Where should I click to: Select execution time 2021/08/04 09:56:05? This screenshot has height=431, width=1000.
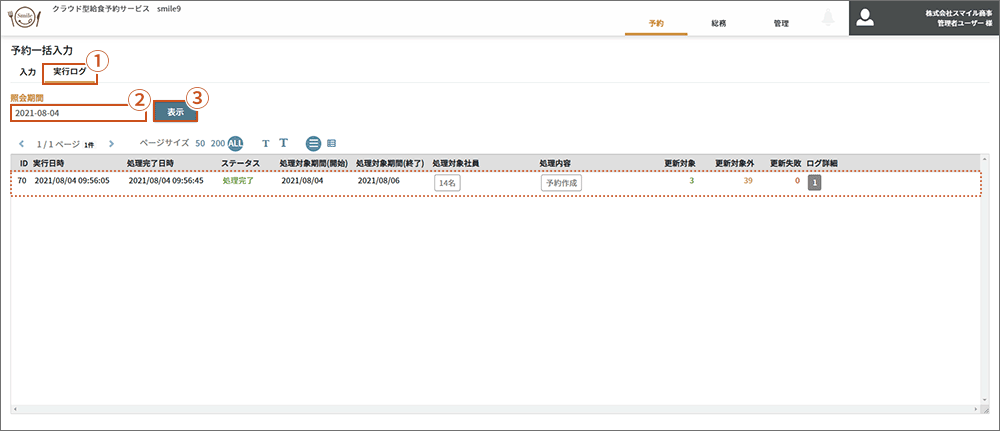click(x=72, y=181)
